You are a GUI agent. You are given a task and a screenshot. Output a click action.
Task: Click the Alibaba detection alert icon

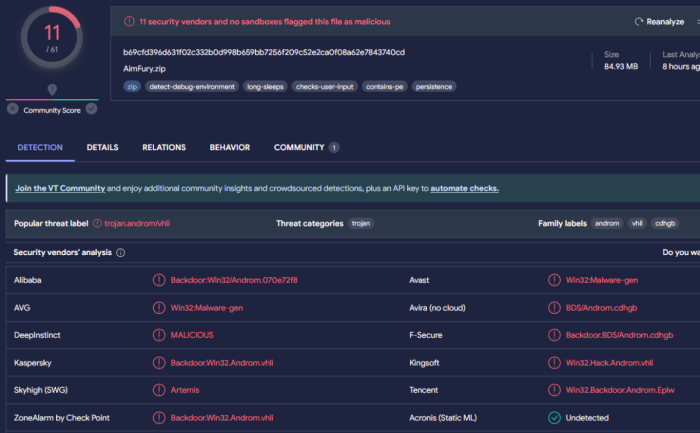click(x=159, y=280)
